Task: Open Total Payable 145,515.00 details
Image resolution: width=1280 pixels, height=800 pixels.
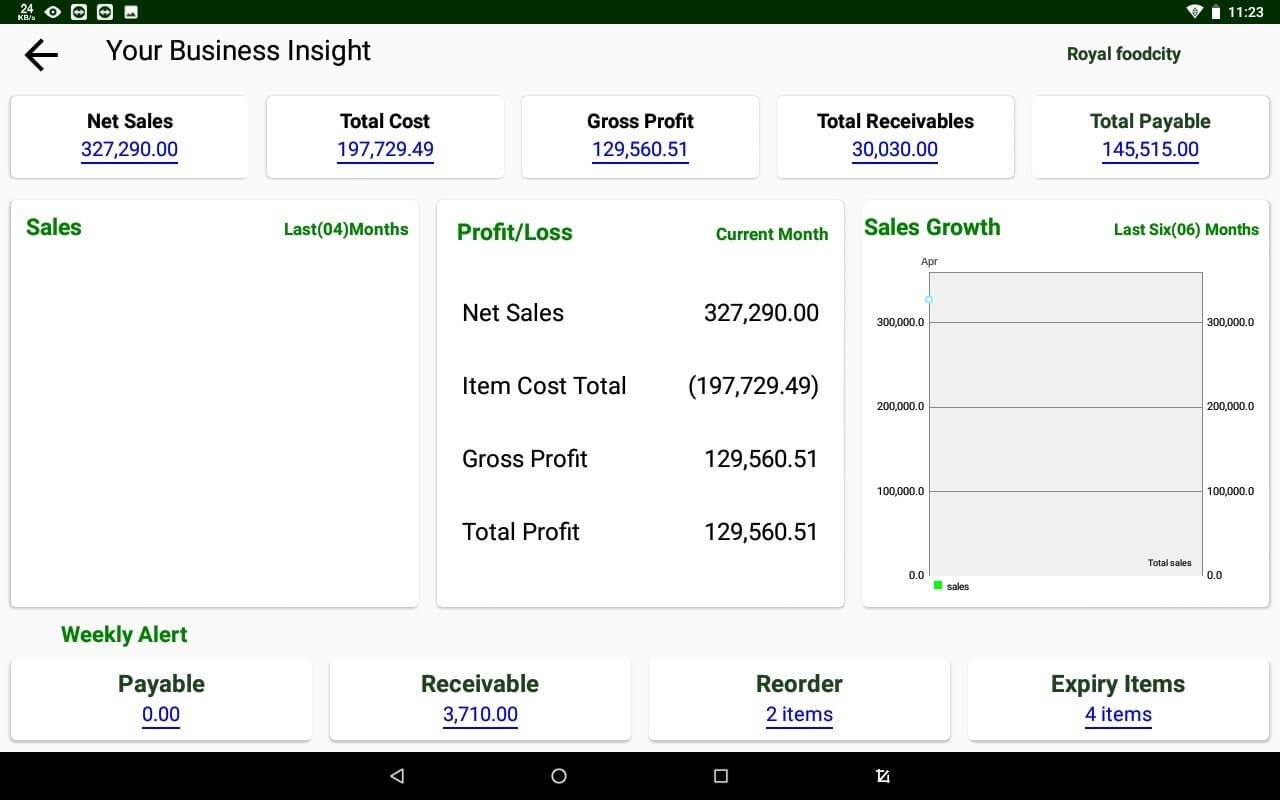Action: pos(1150,149)
